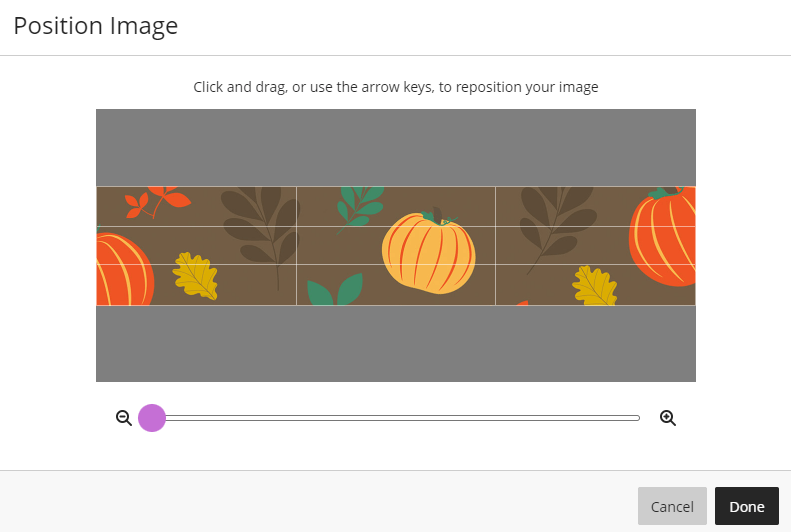Click the yellow-orange pumpkin in the image center
Screen dimensions: 791x532
pos(429,254)
